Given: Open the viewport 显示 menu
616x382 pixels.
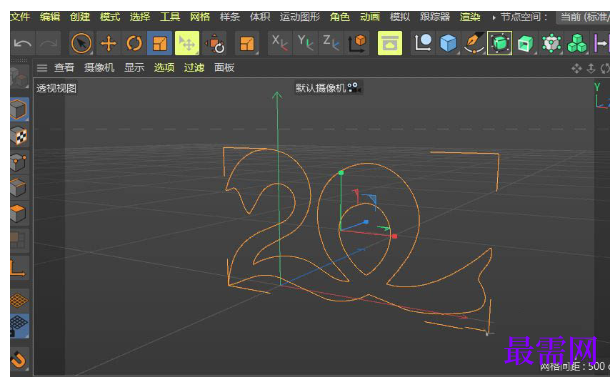Looking at the screenshot, I should click(x=134, y=68).
